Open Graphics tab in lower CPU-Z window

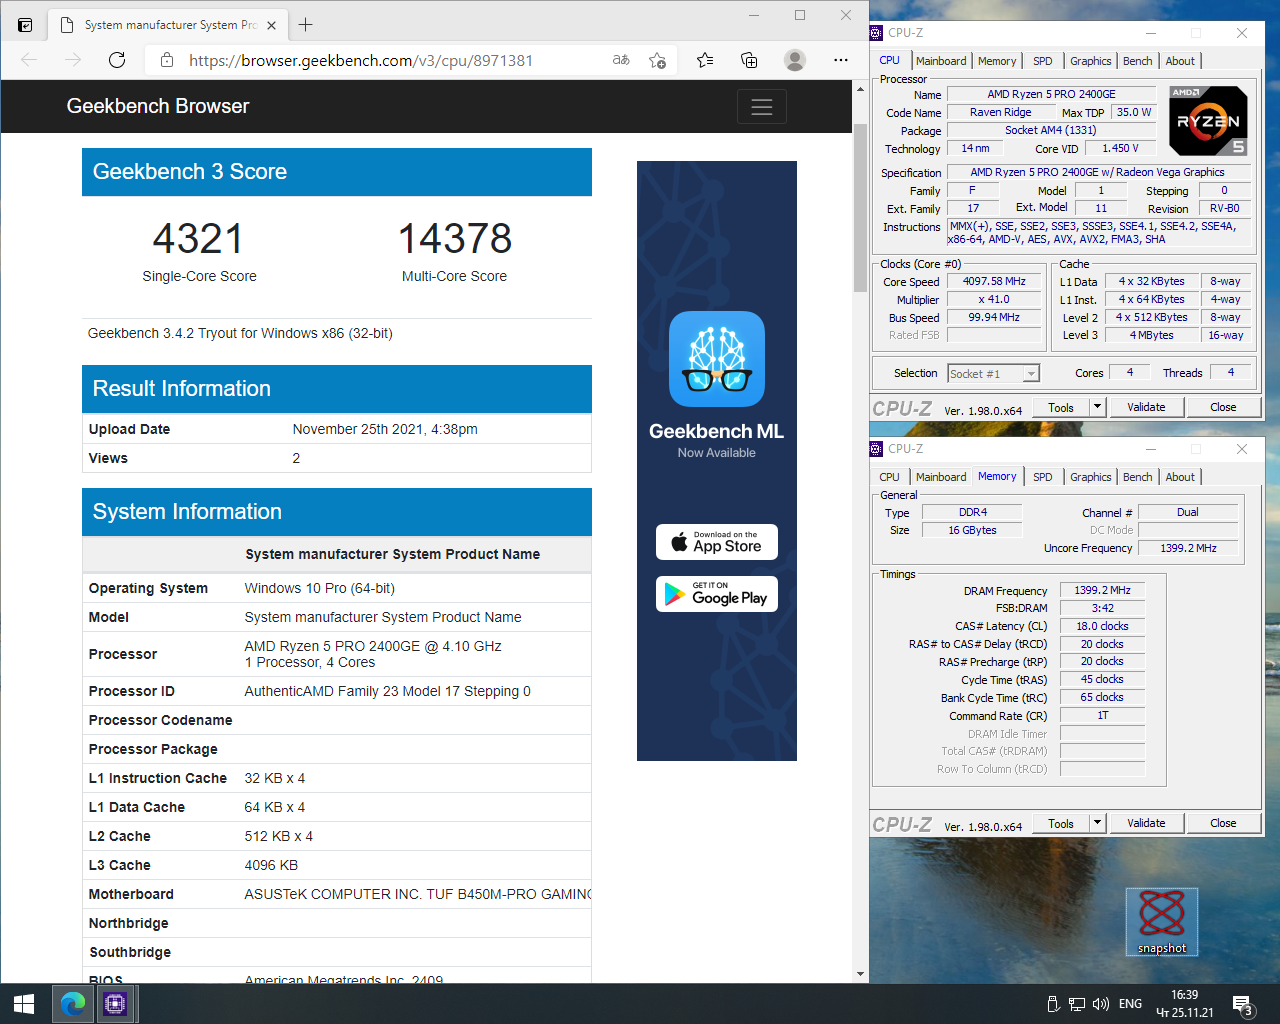(x=1090, y=477)
